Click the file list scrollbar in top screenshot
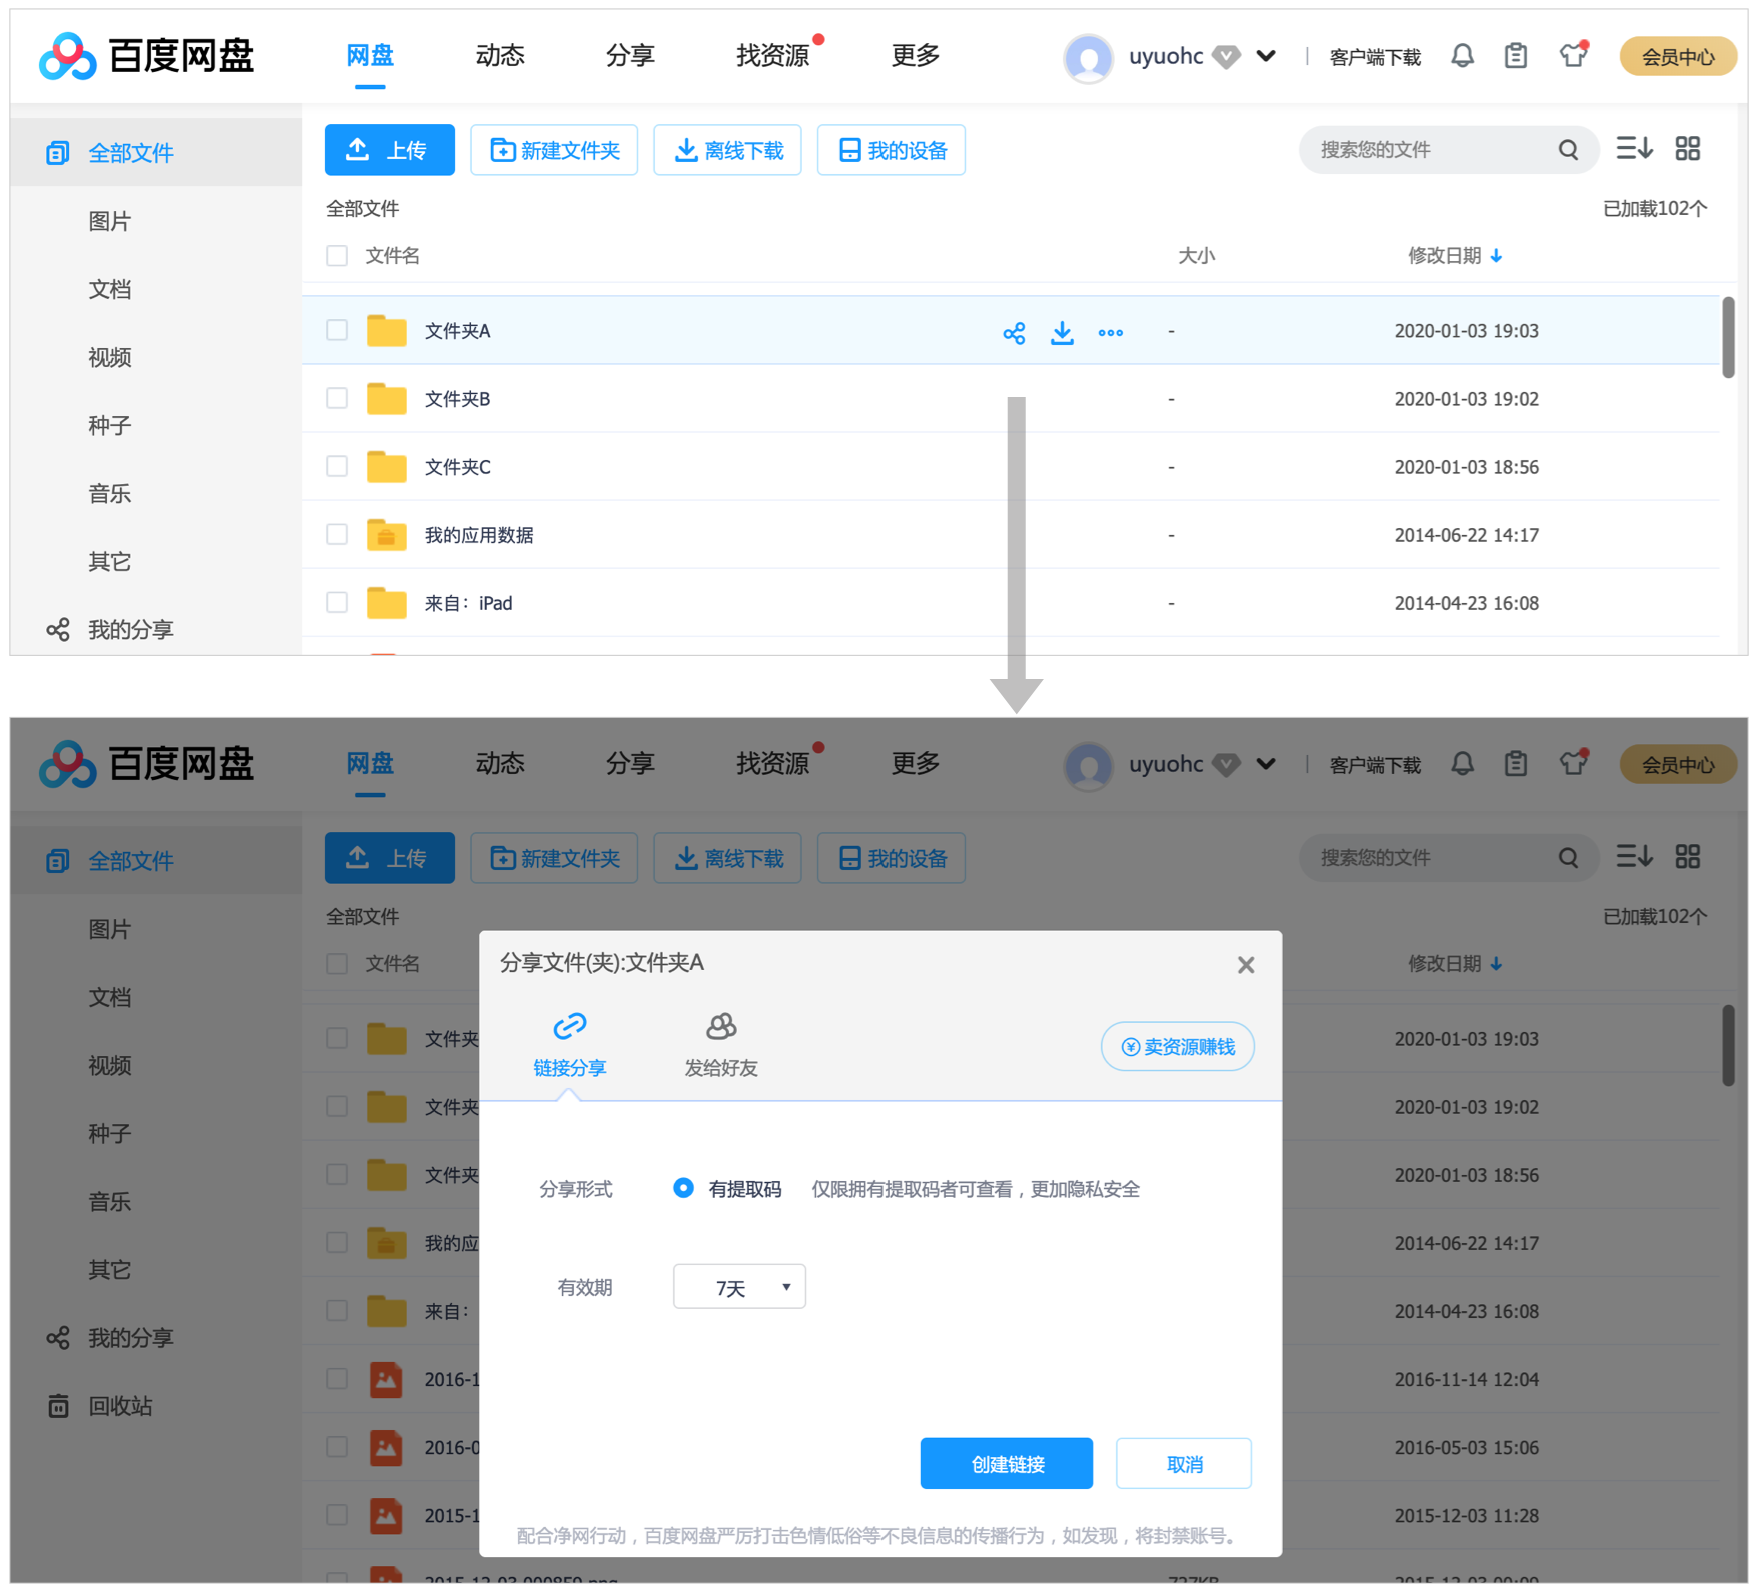The image size is (1758, 1592). click(x=1728, y=337)
